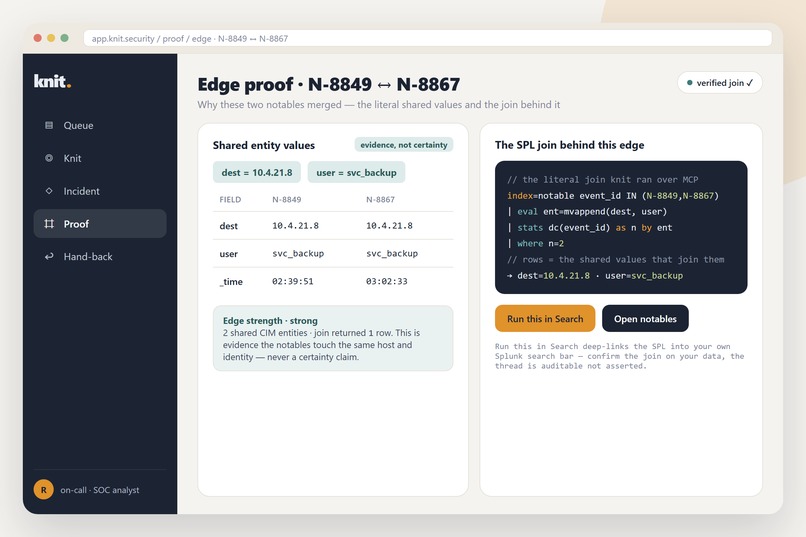Open the Hand-back section
The height and width of the screenshot is (537, 806).
pos(100,256)
